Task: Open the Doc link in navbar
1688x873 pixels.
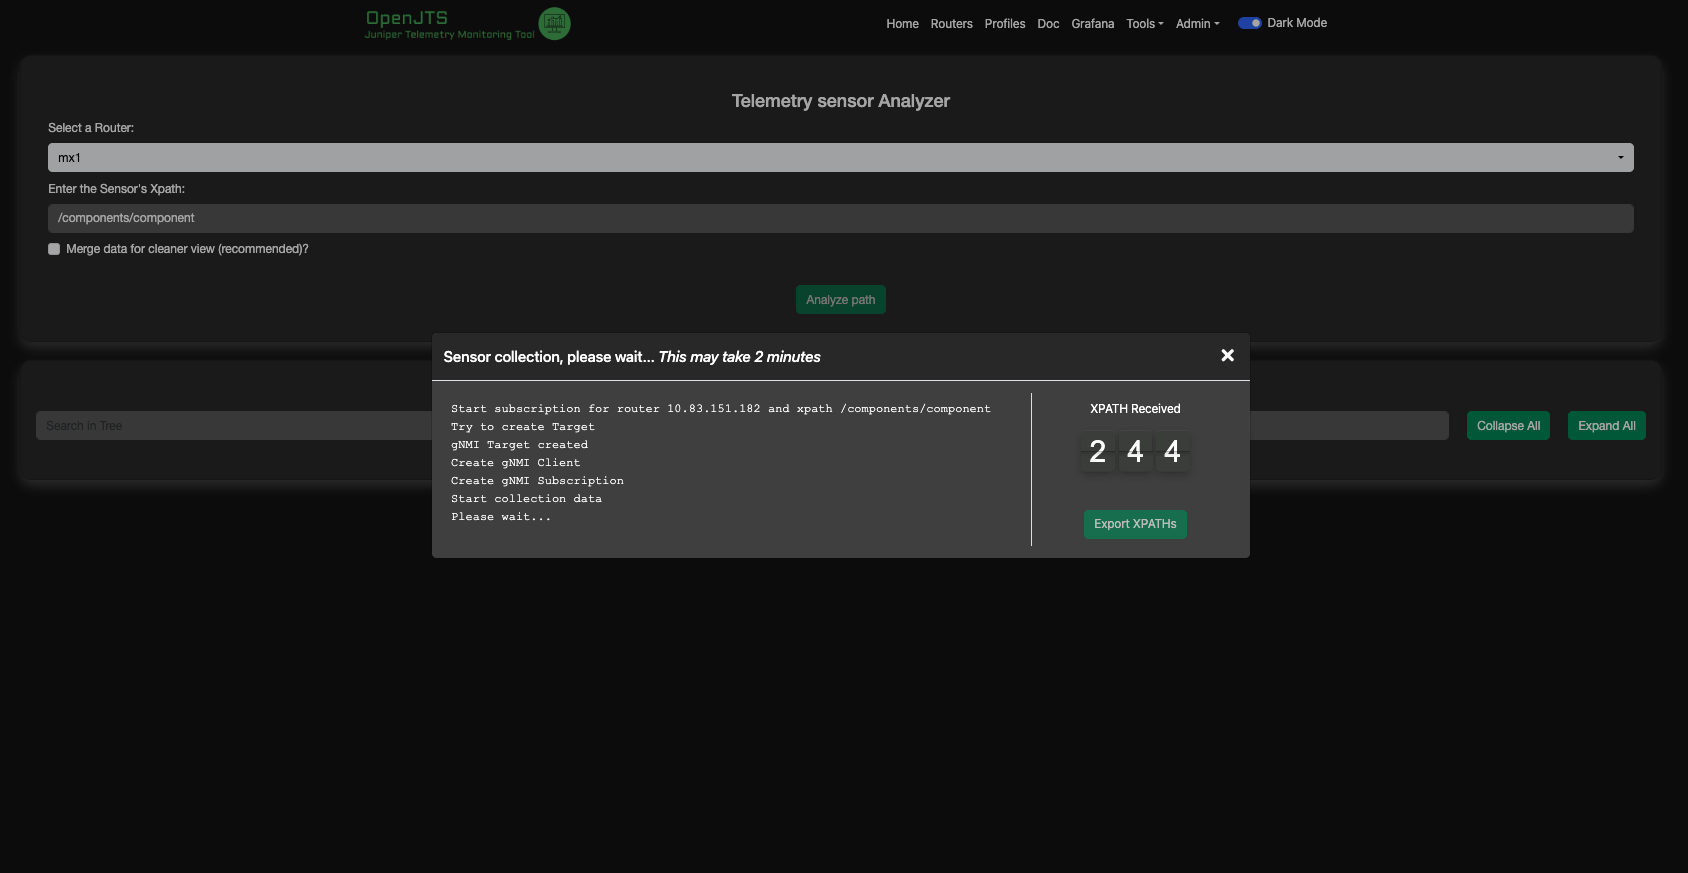Action: click(x=1048, y=24)
